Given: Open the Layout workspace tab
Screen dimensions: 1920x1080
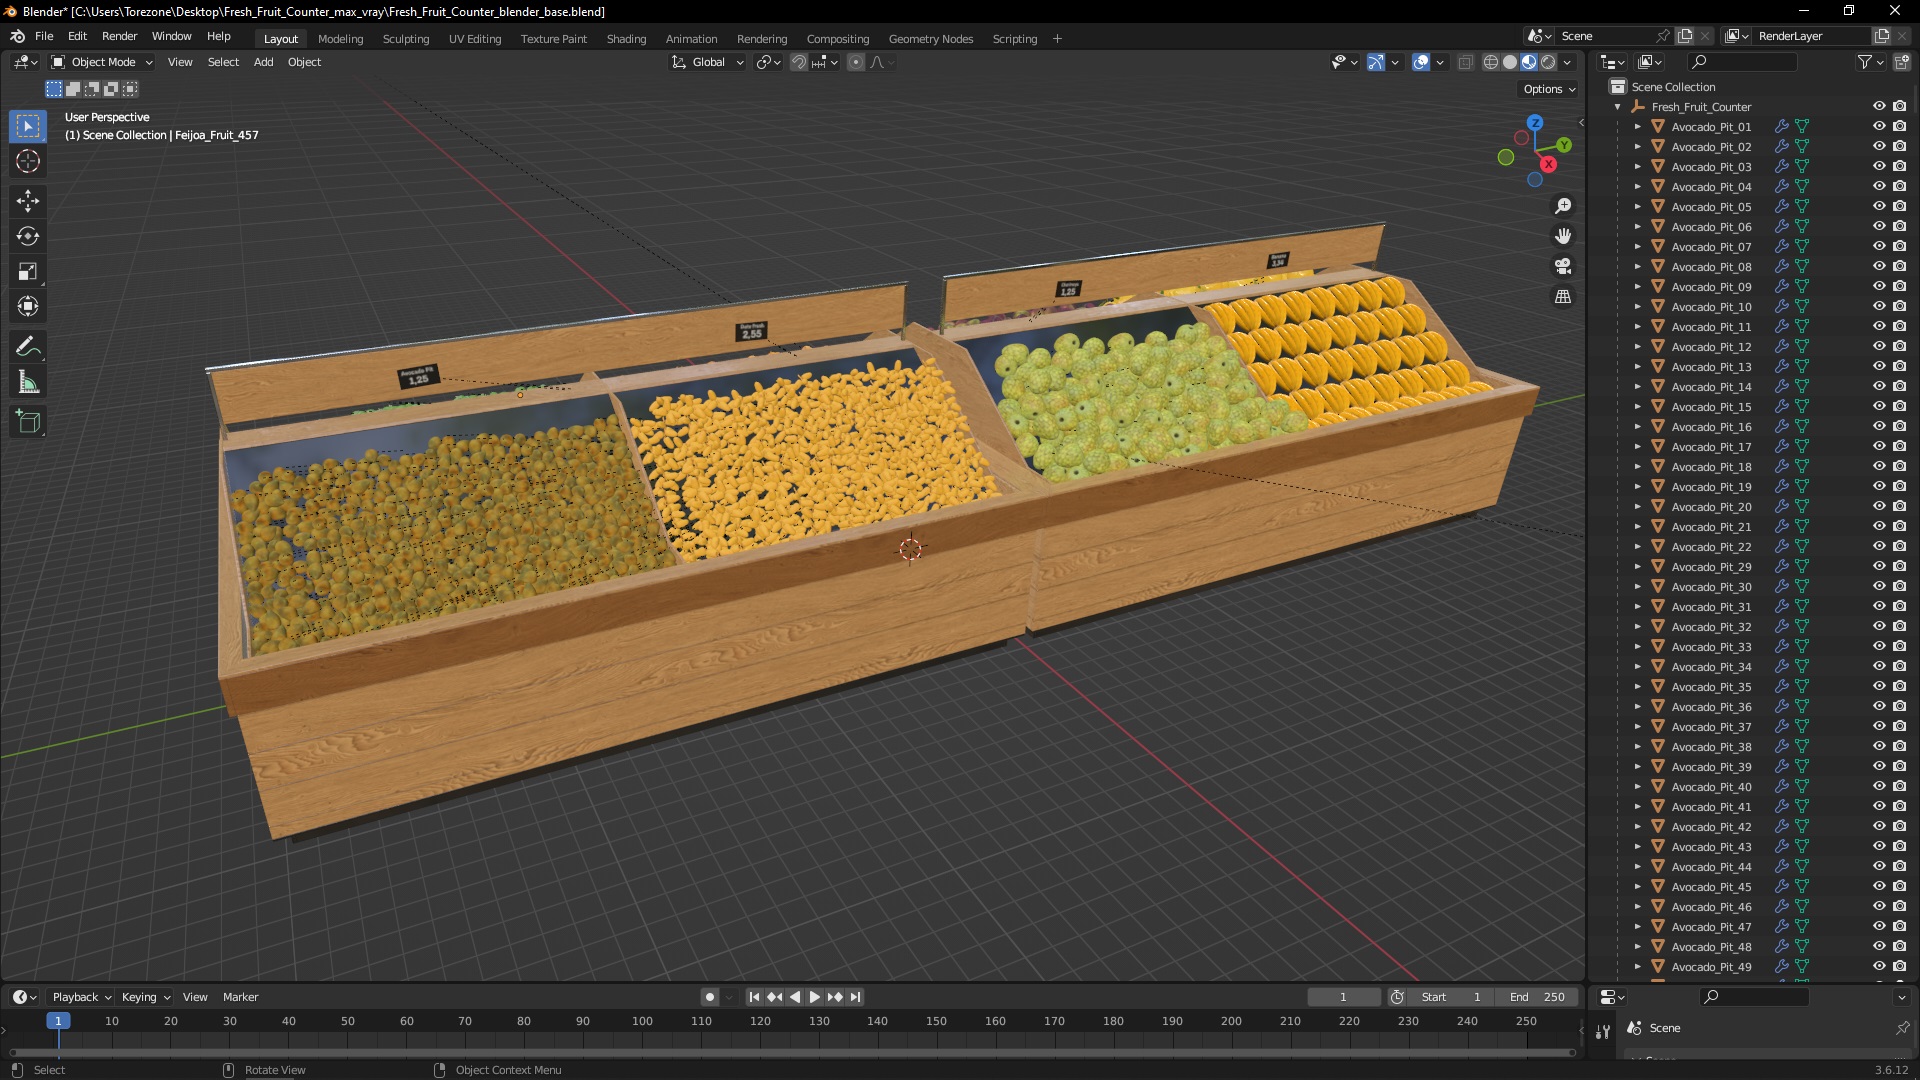Looking at the screenshot, I should click(x=281, y=38).
